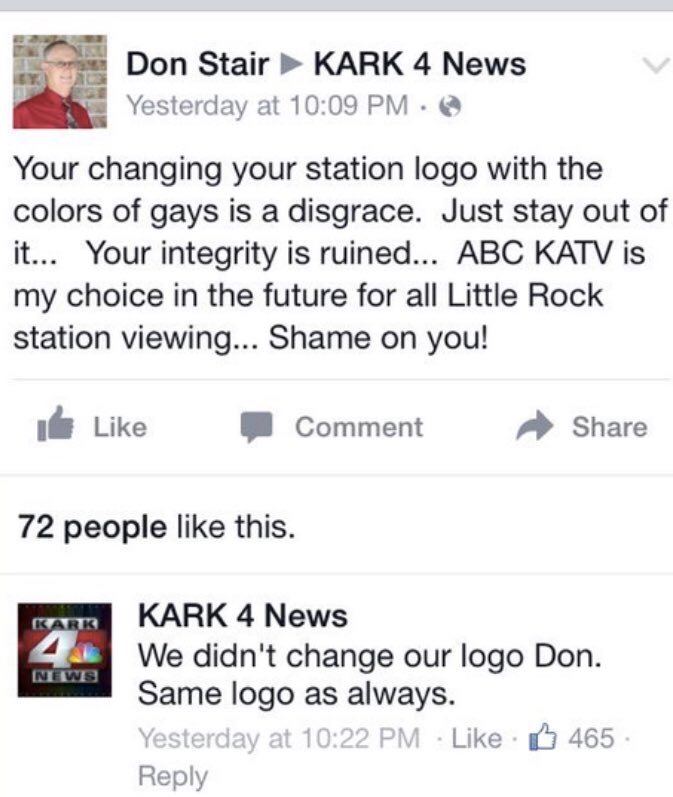Click the Share arrow icon
This screenshot has height=797, width=673.
[x=534, y=425]
